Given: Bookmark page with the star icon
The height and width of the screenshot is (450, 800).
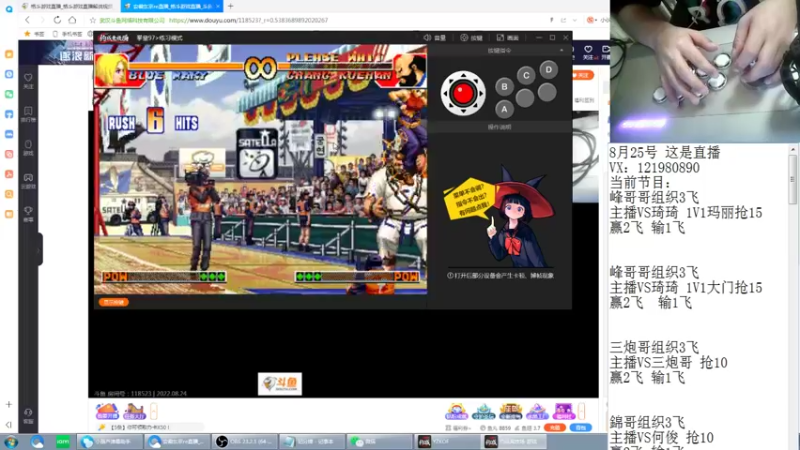Looking at the screenshot, I should tap(92, 20).
